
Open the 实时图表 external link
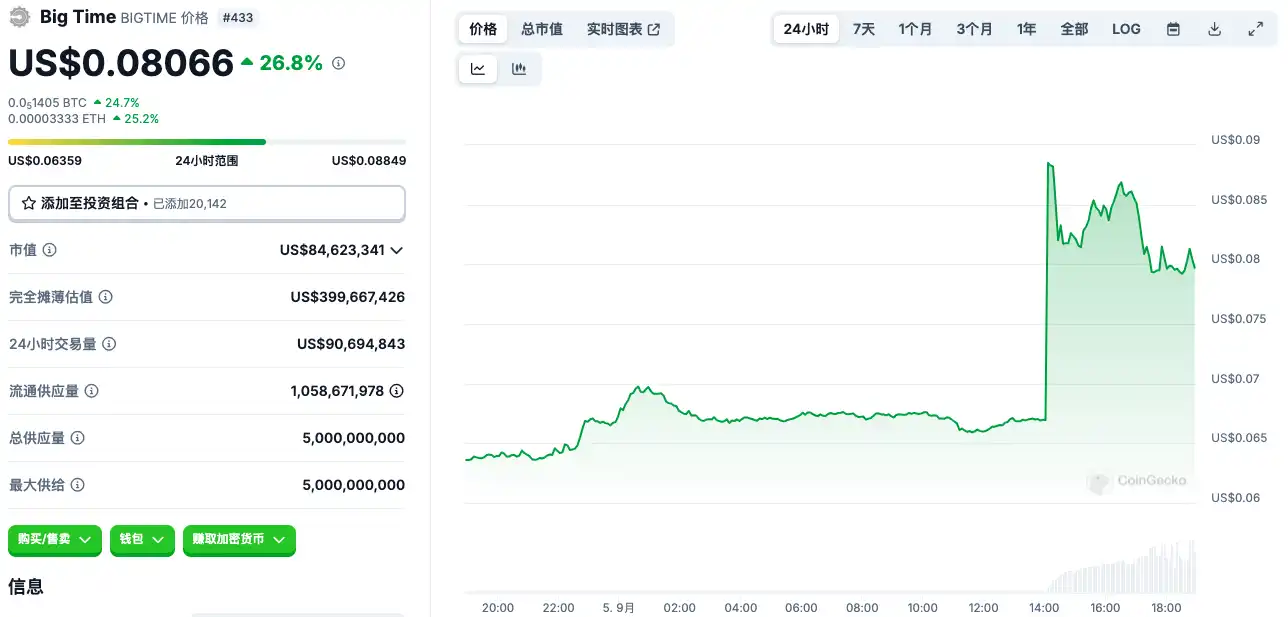click(x=623, y=29)
